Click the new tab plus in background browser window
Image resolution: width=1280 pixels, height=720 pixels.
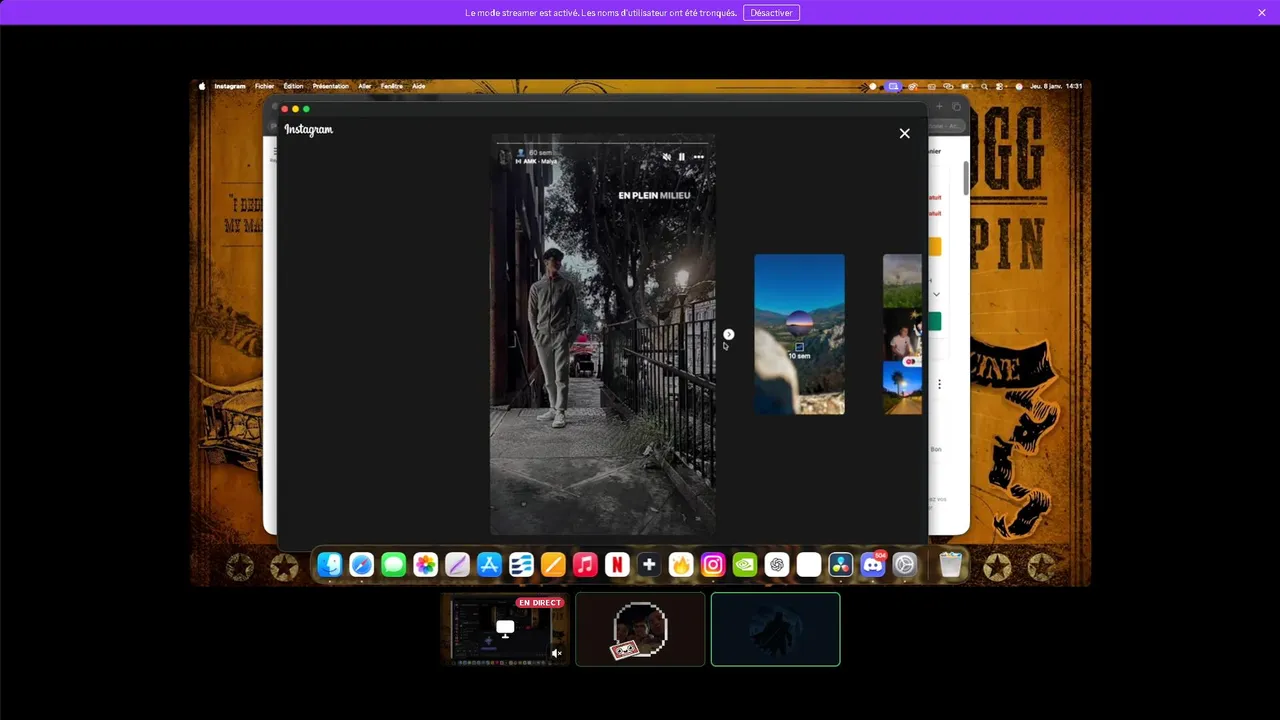[939, 106]
